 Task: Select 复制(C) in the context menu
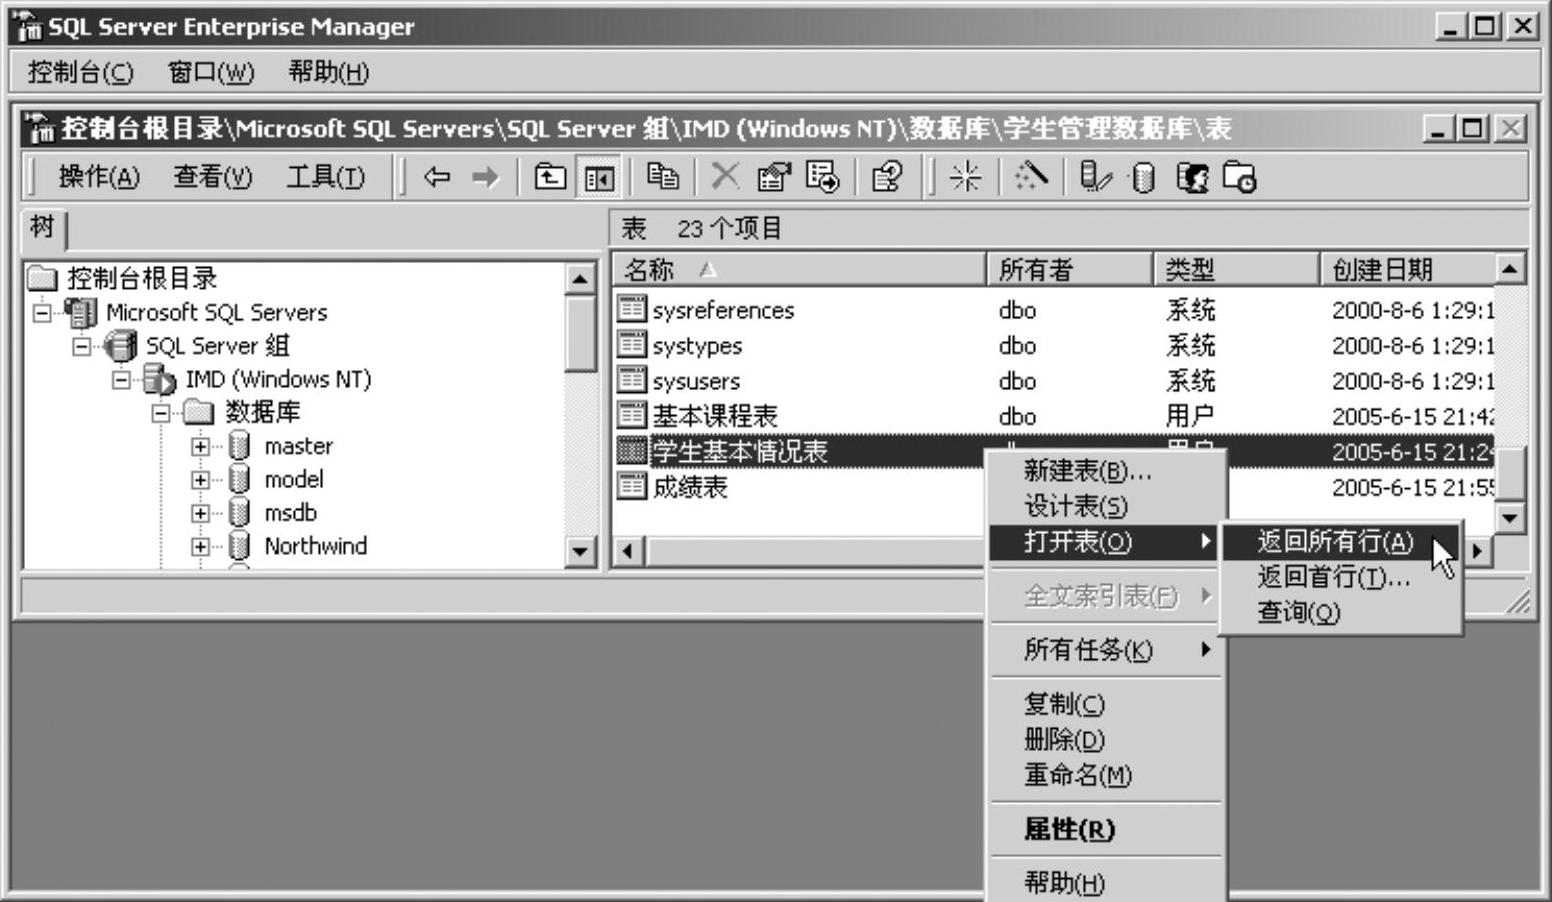[1106, 704]
